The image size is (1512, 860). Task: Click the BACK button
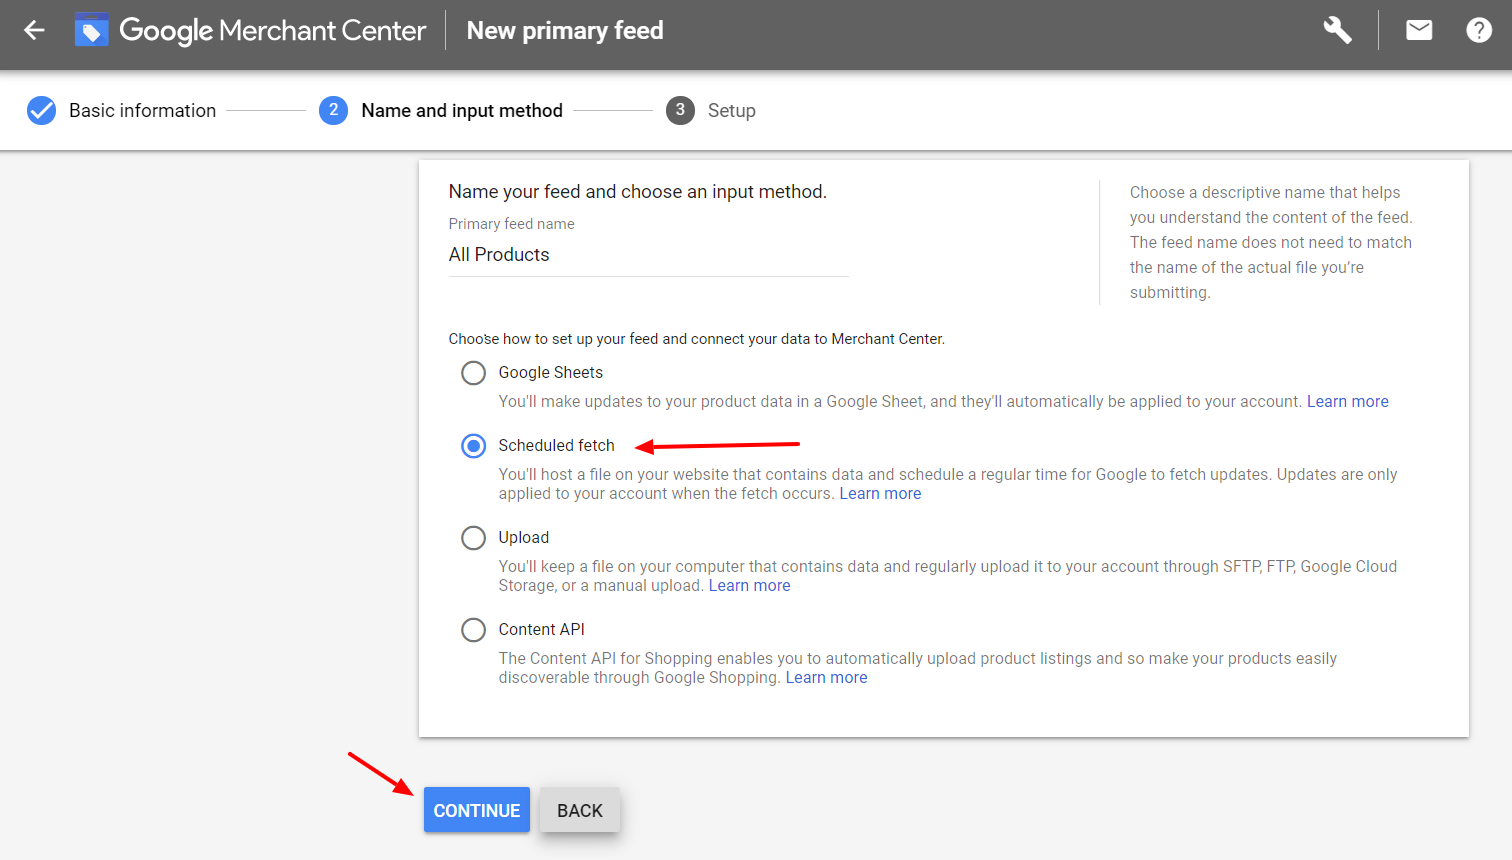coord(580,810)
